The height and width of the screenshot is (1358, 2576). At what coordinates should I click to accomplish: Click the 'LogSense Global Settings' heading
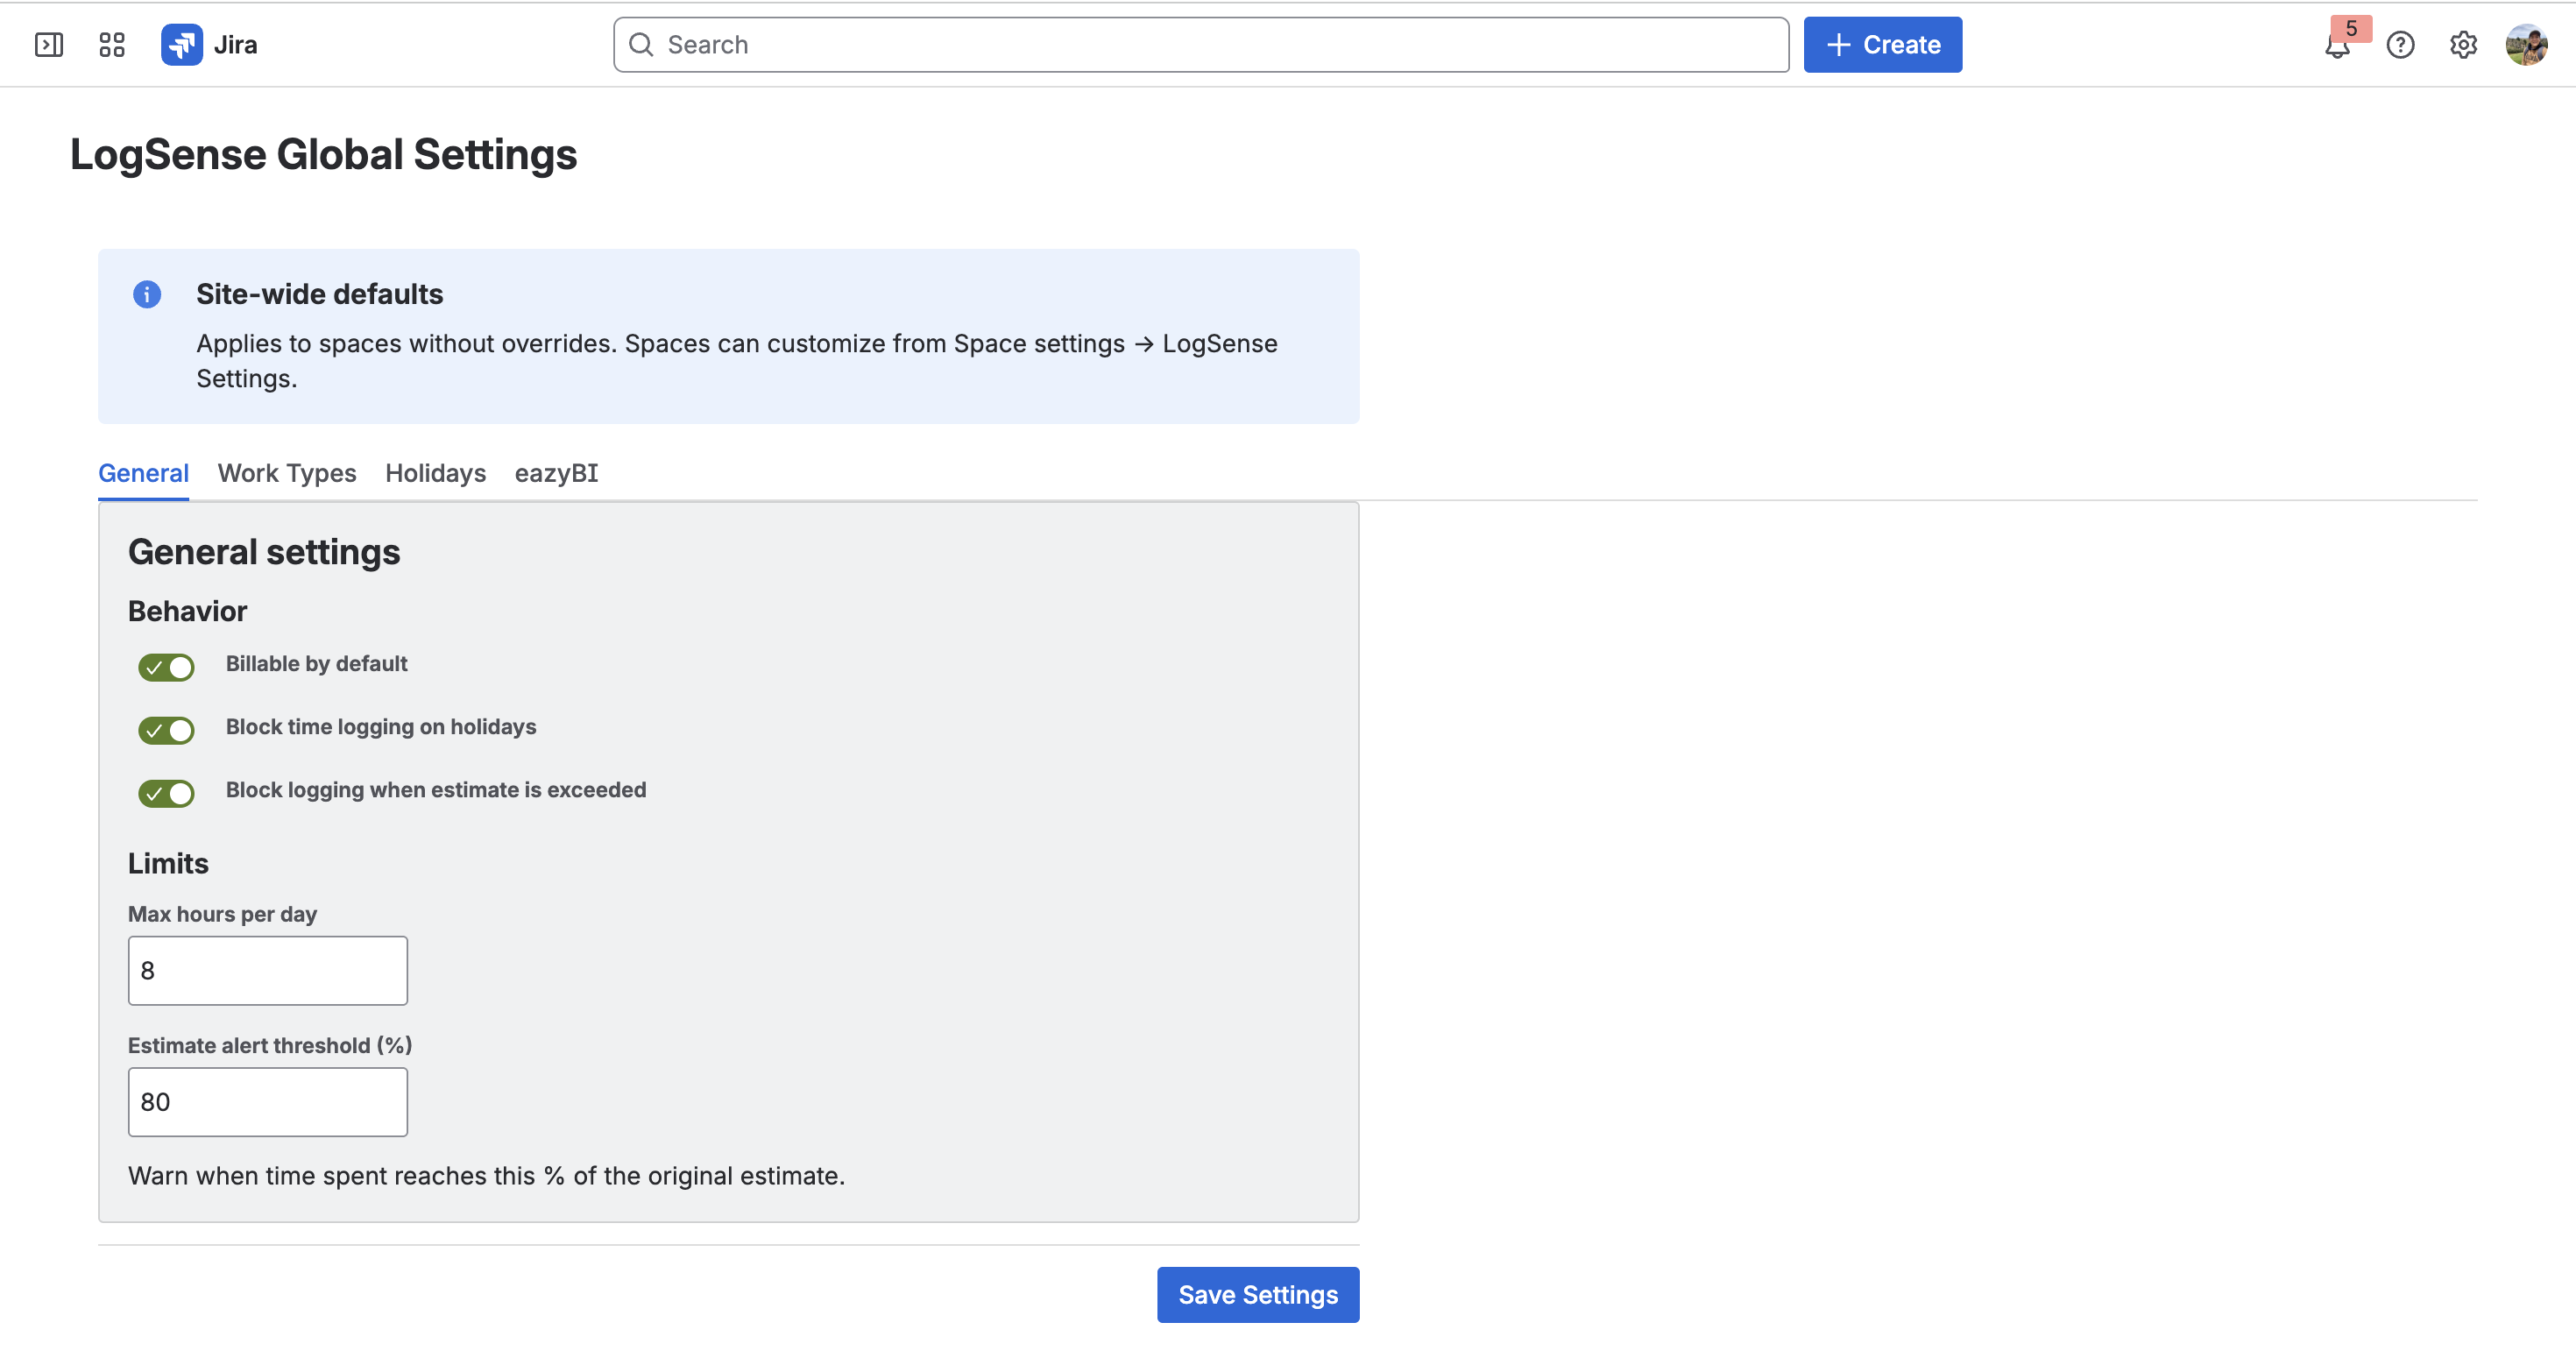323,155
